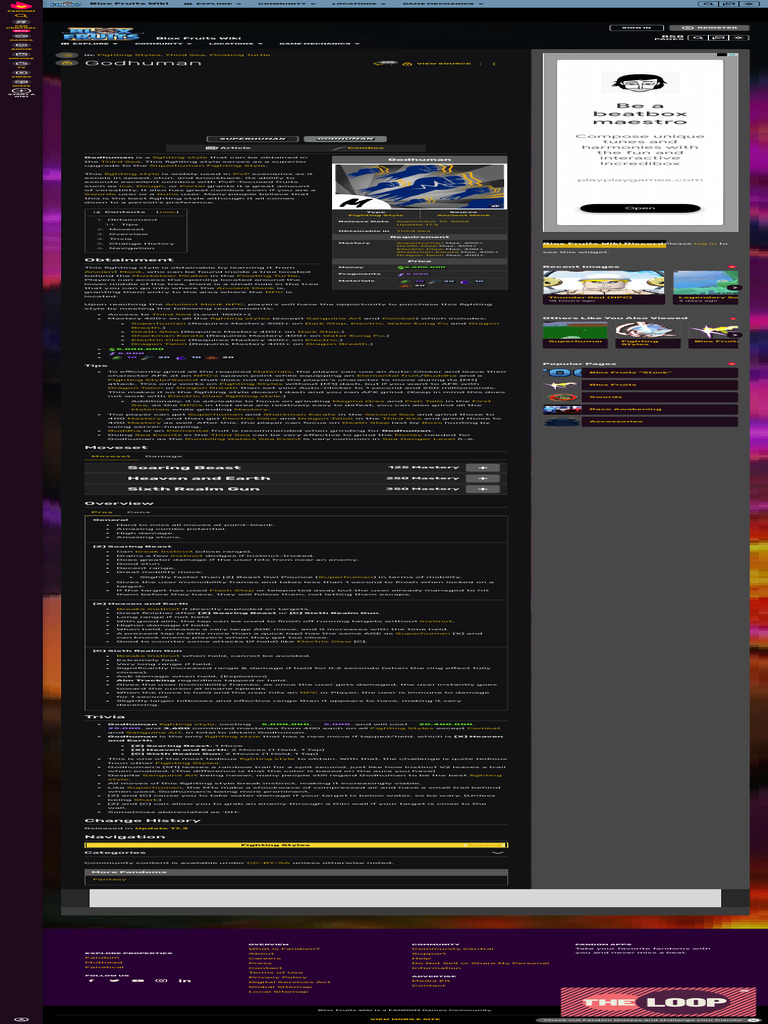
Task: Expand the Game Mechanics dropdown in wiki navigation
Action: [x=319, y=44]
